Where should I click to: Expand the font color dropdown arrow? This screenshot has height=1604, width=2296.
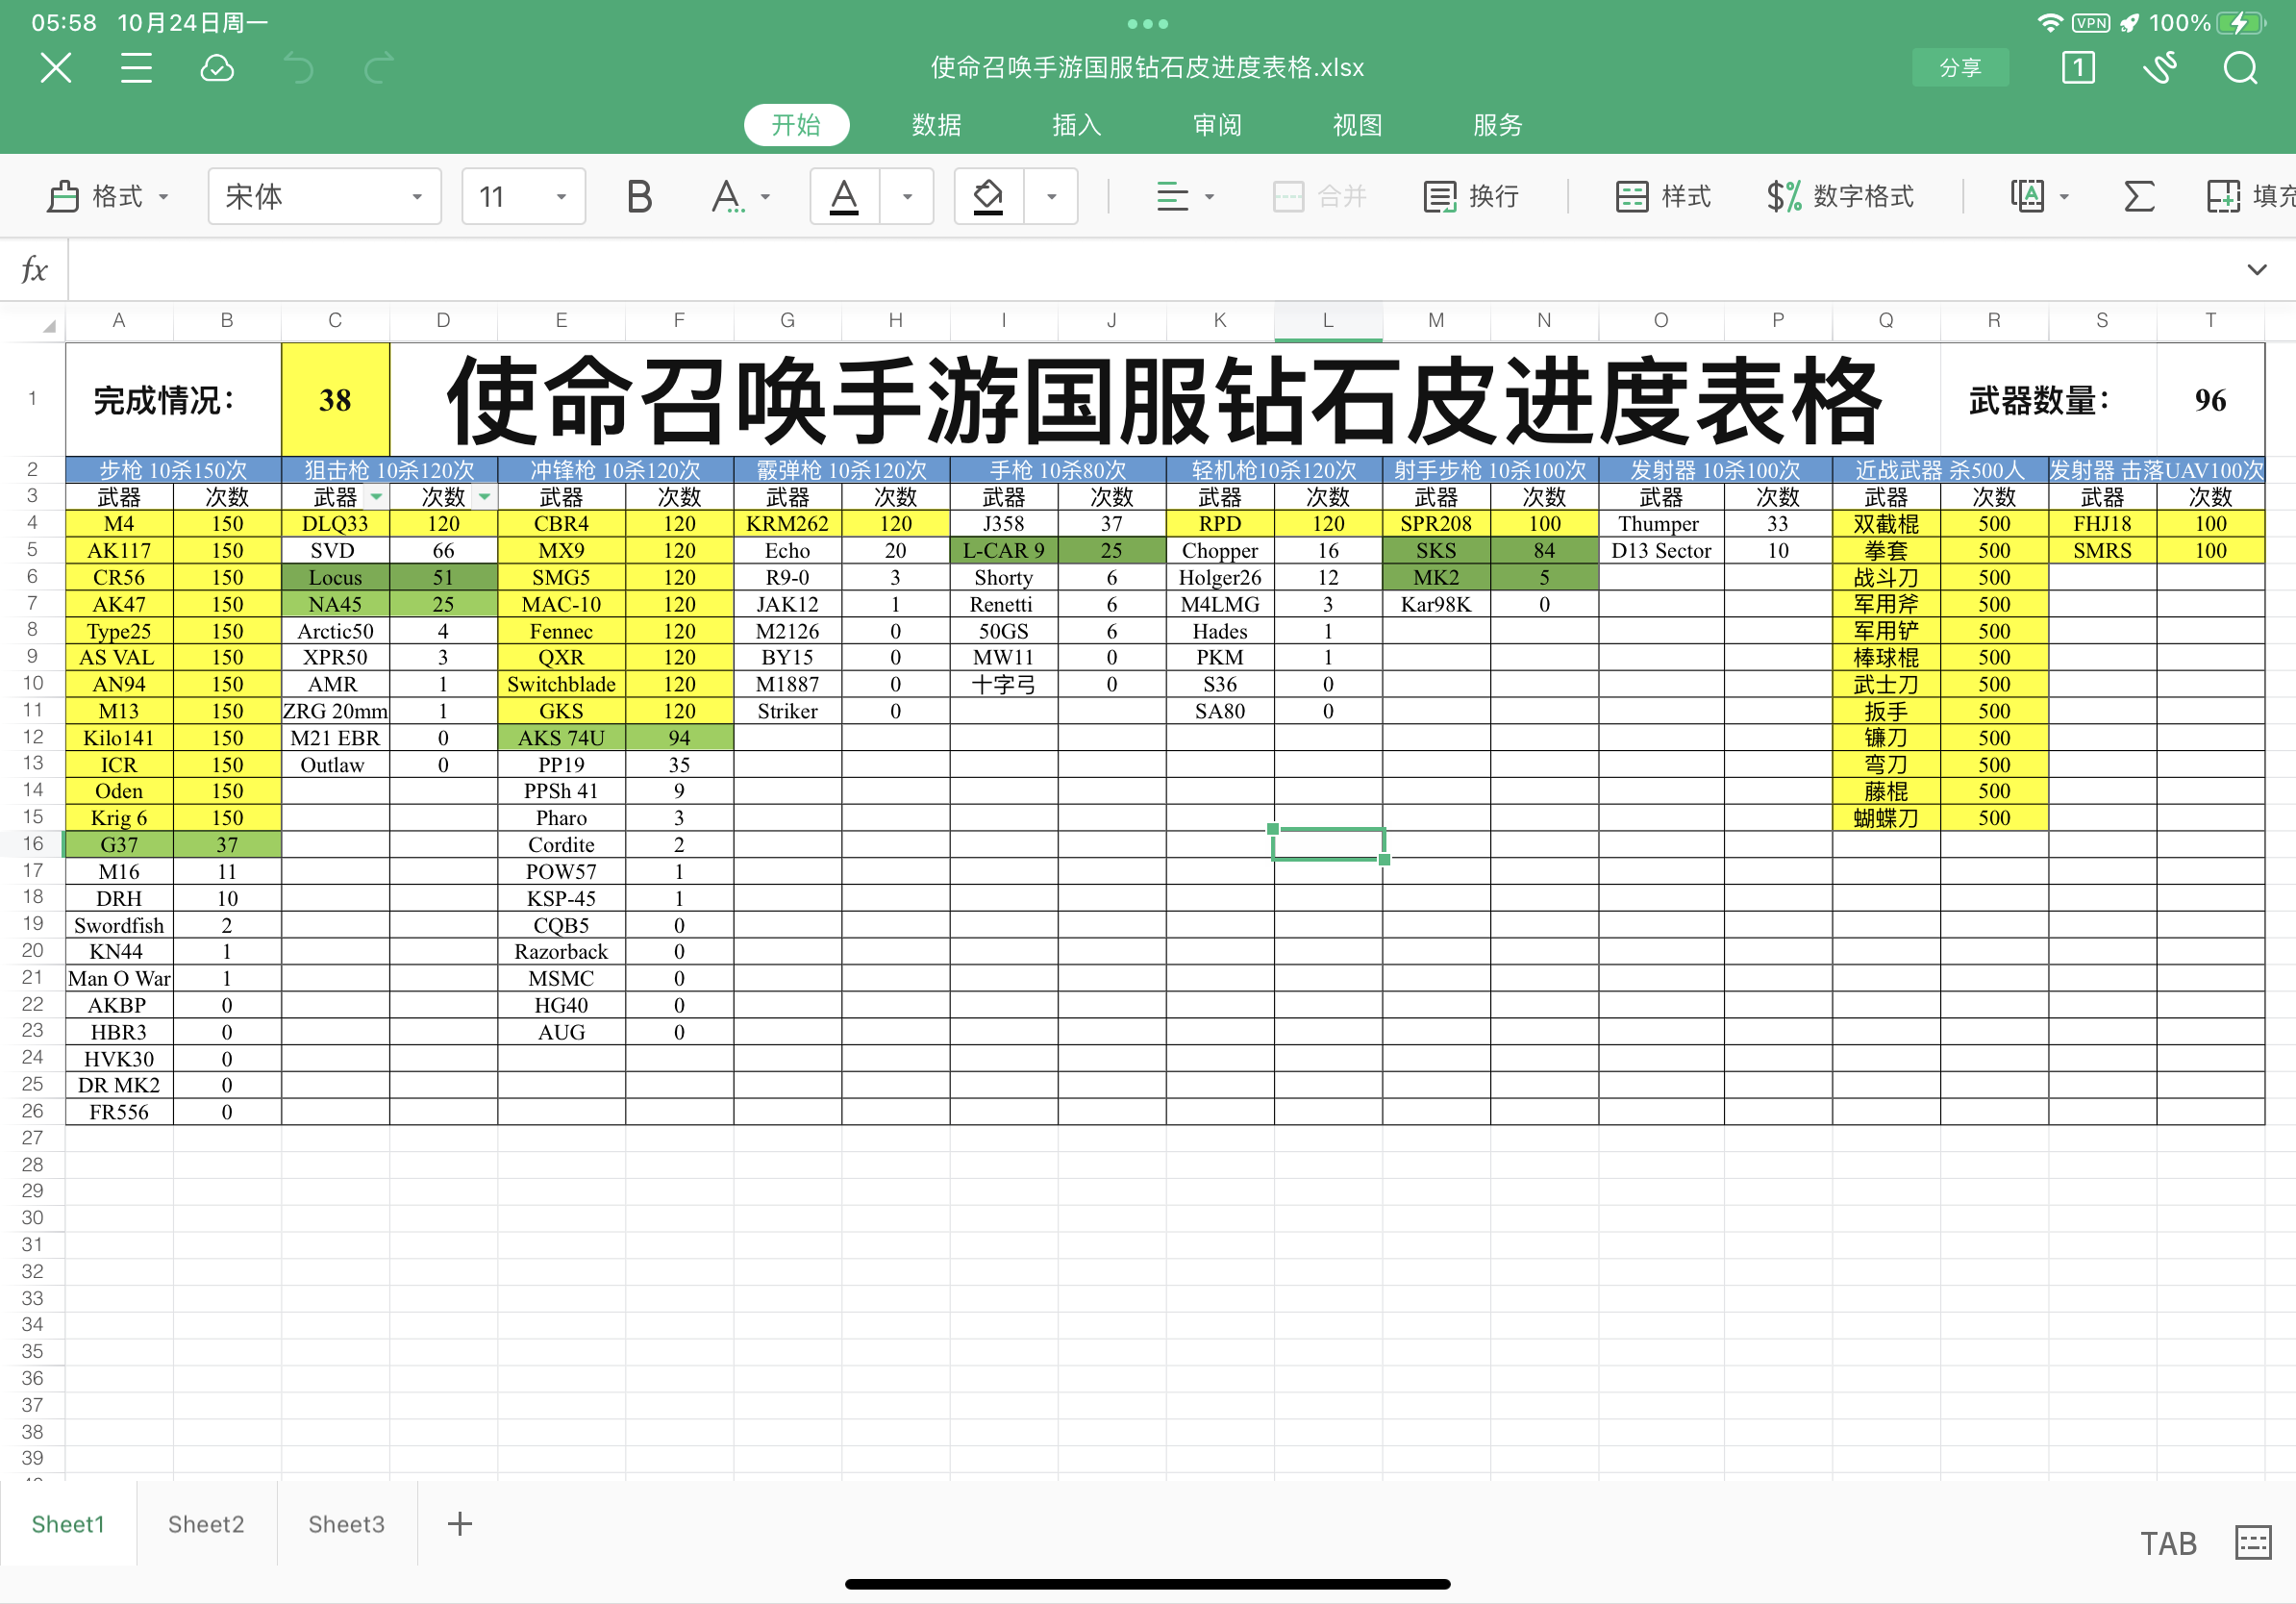pyautogui.click(x=906, y=196)
